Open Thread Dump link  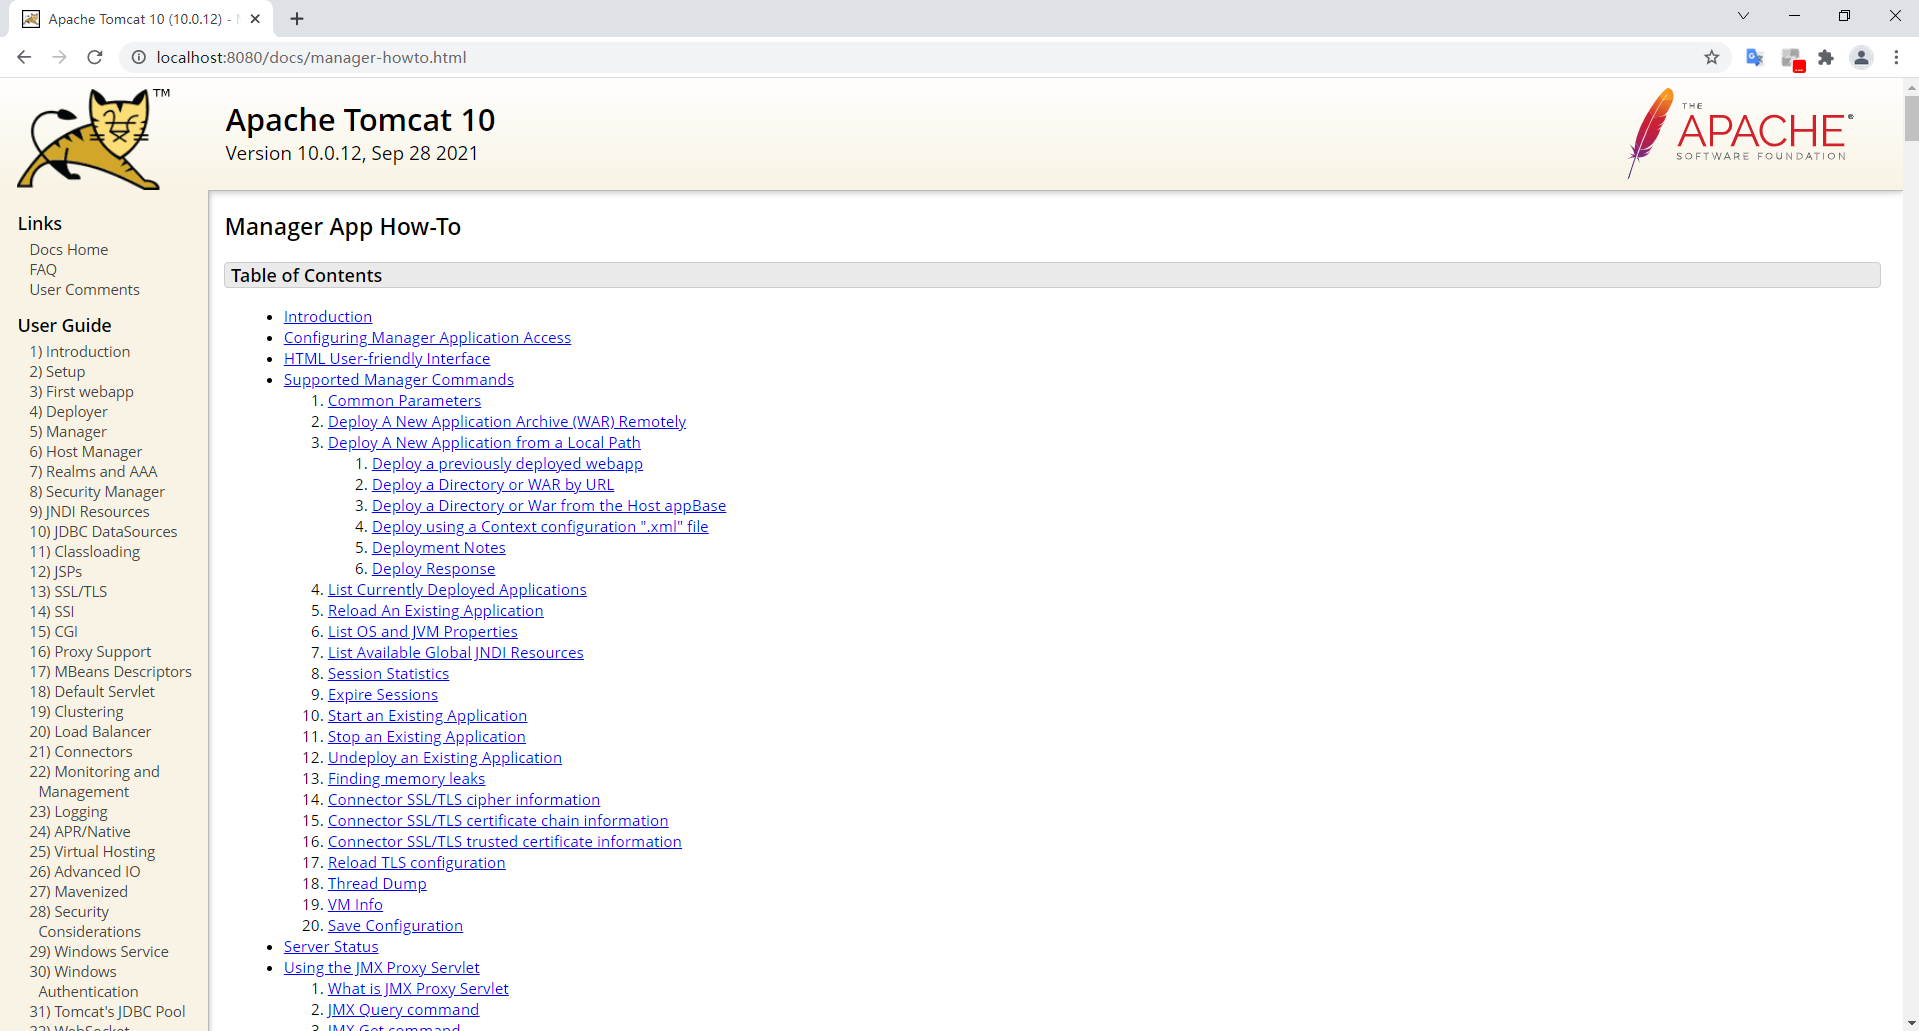click(x=377, y=884)
